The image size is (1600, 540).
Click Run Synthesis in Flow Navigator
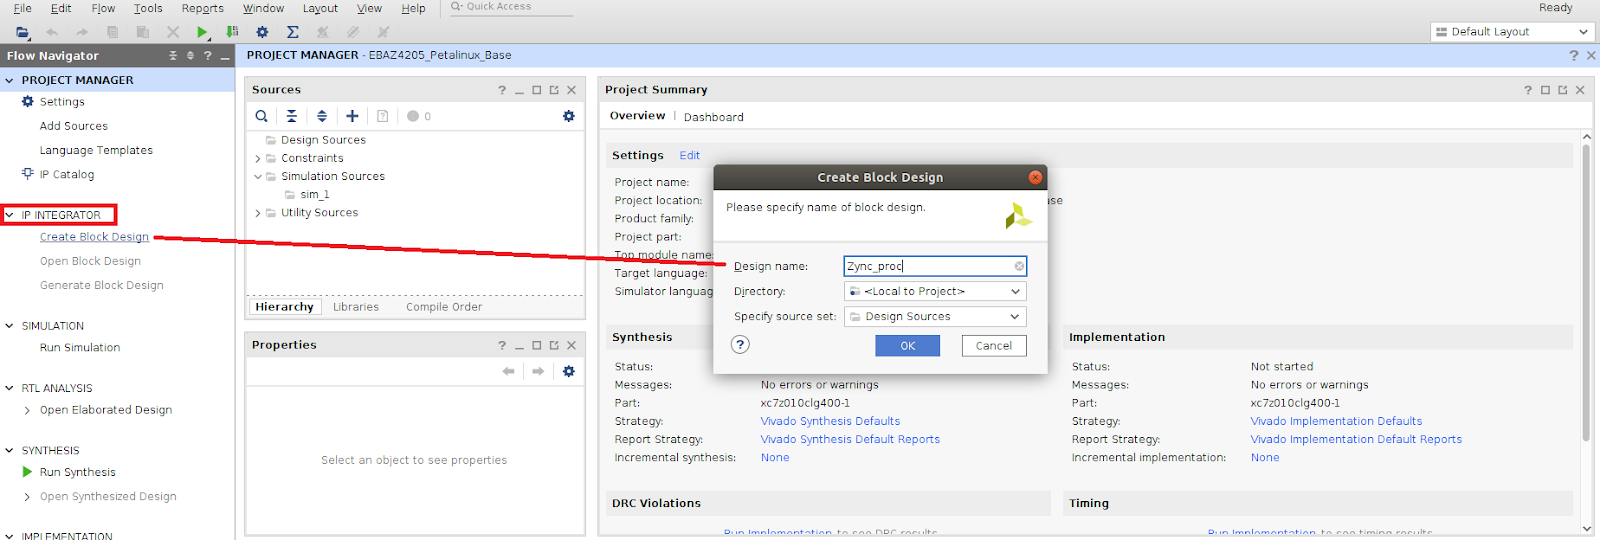78,472
